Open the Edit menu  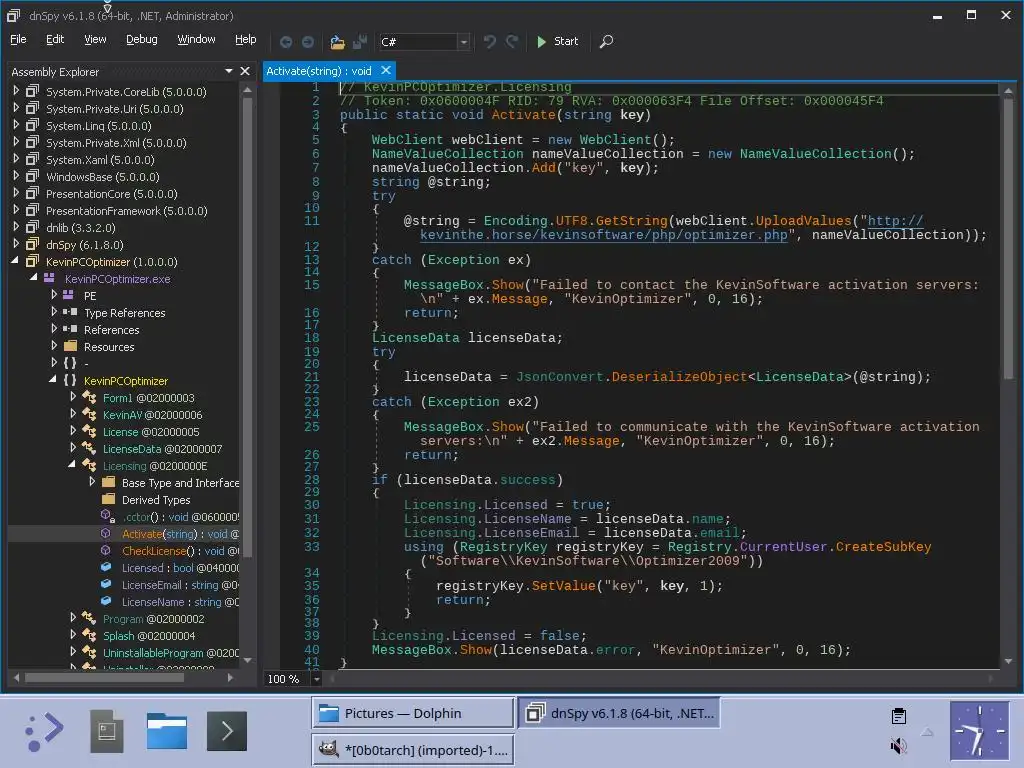coord(55,39)
